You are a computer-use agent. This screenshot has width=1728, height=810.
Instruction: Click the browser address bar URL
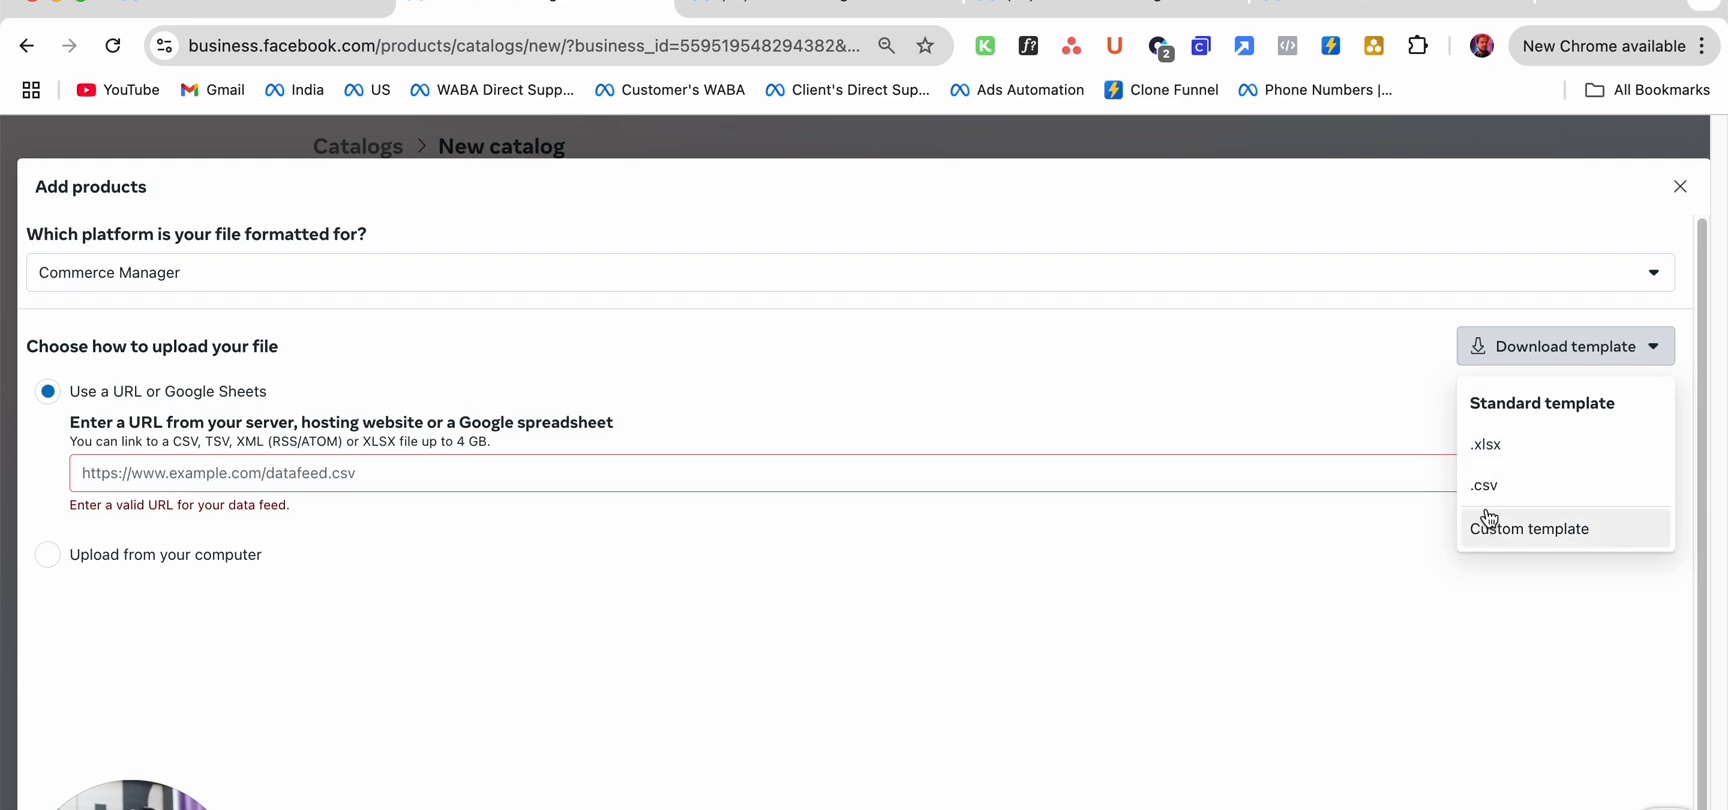pos(524,46)
